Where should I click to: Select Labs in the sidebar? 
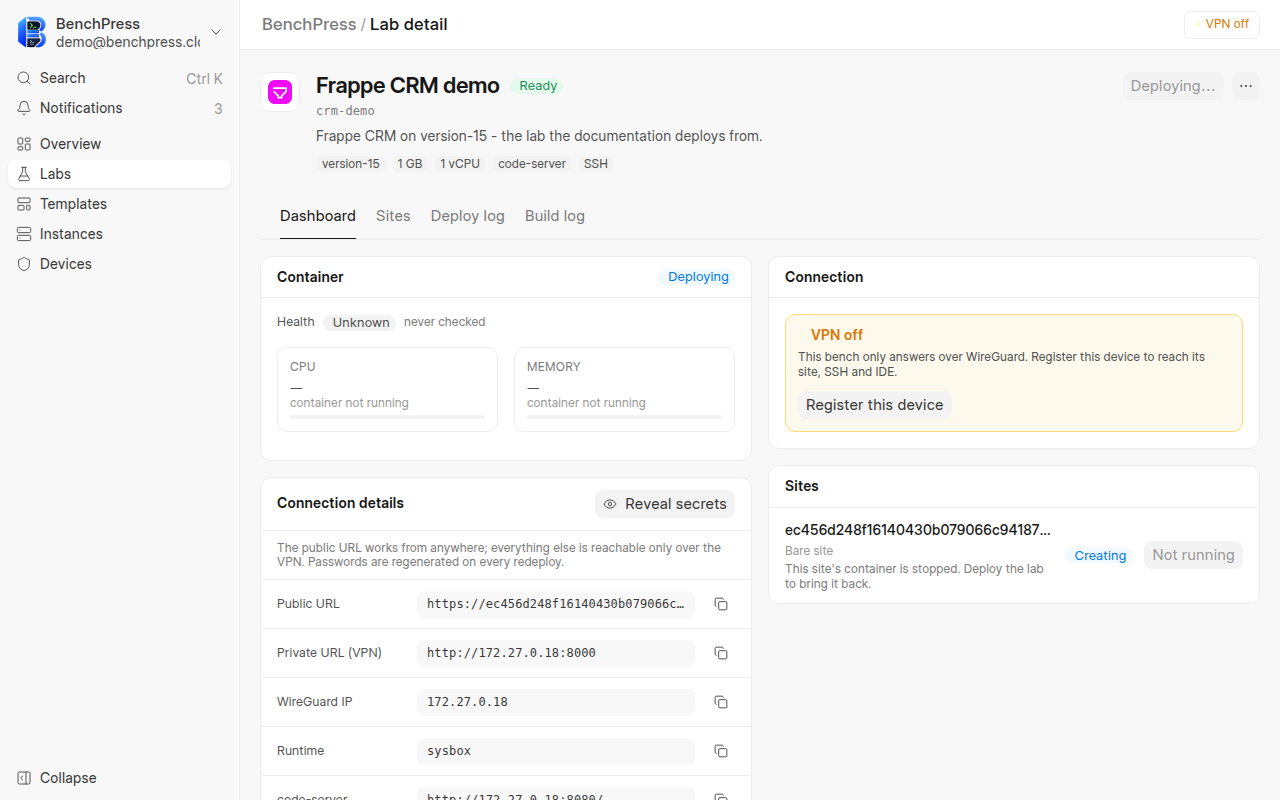click(119, 174)
